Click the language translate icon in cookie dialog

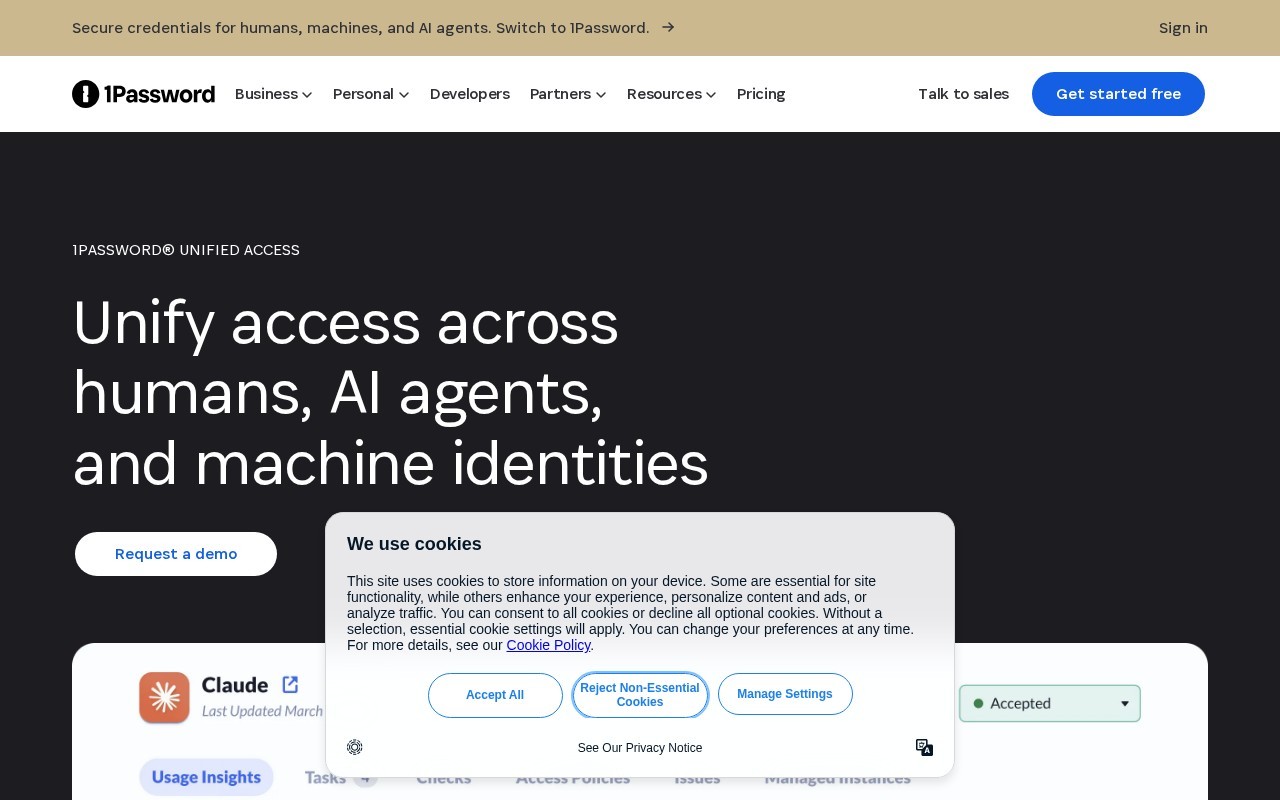tap(924, 747)
